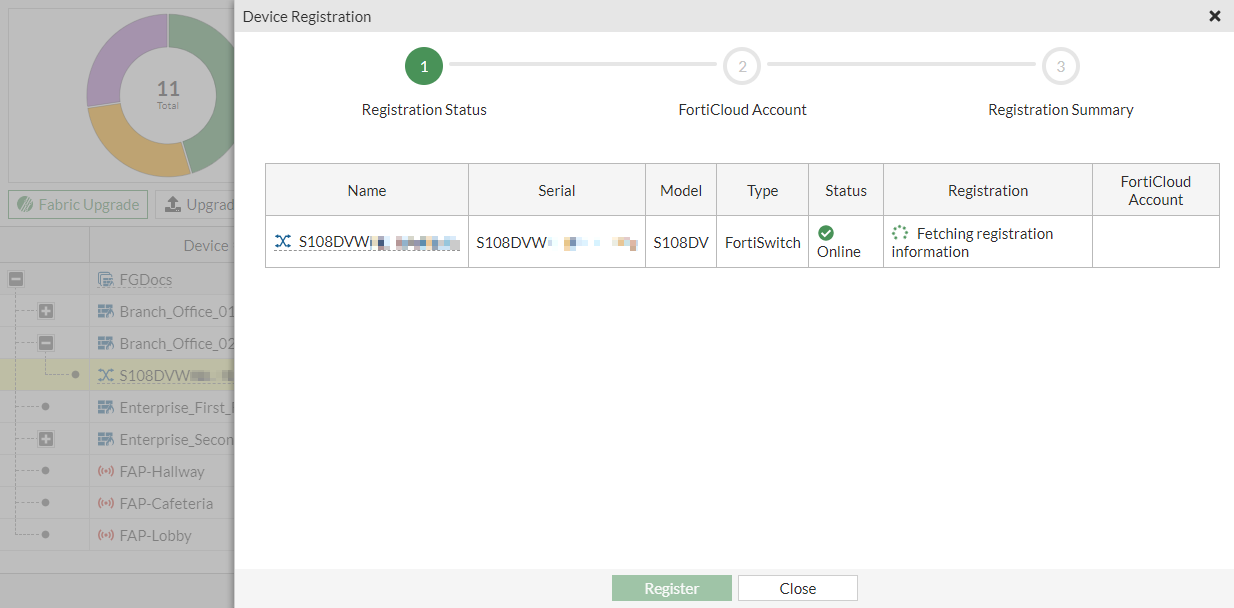Screen dimensions: 1234x608
Task: Click the Enterprise_Second firewall icon
Action: (105, 439)
